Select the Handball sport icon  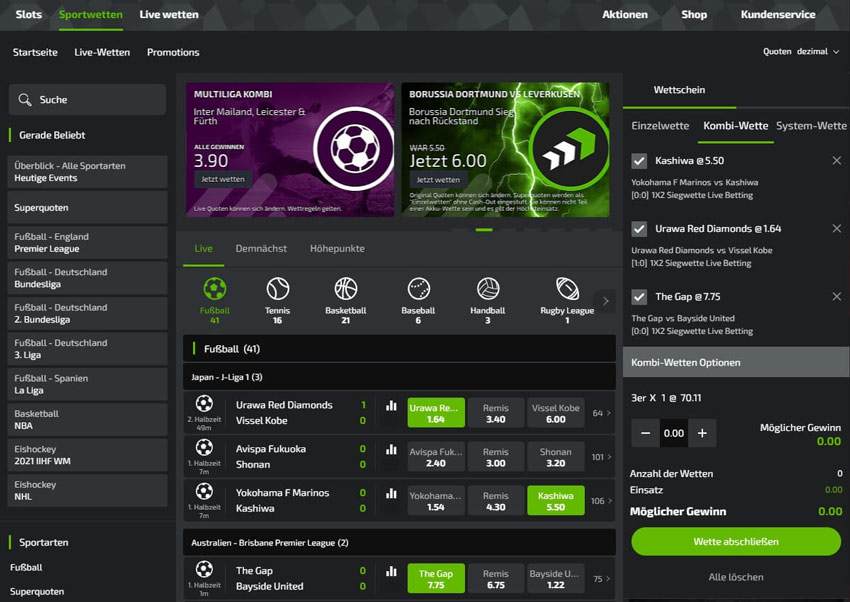click(488, 289)
